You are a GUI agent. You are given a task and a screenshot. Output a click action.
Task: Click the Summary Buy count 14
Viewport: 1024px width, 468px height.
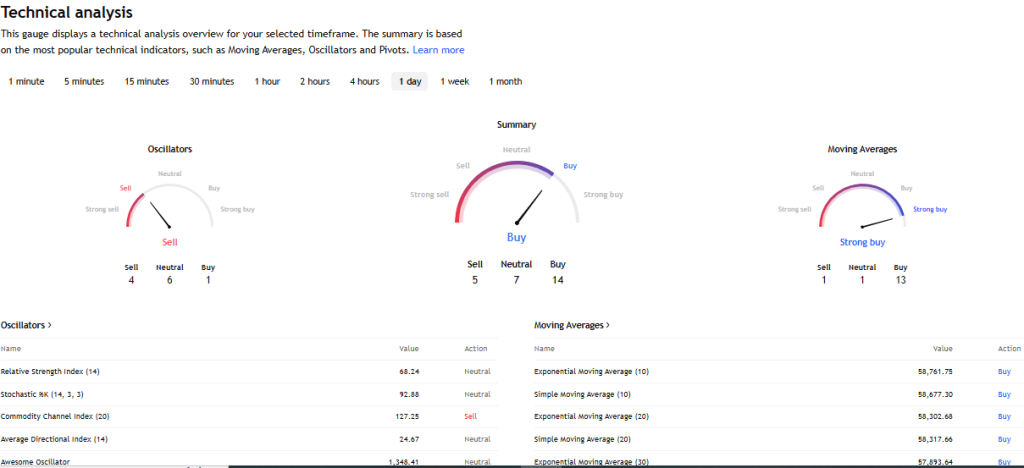[x=558, y=280]
